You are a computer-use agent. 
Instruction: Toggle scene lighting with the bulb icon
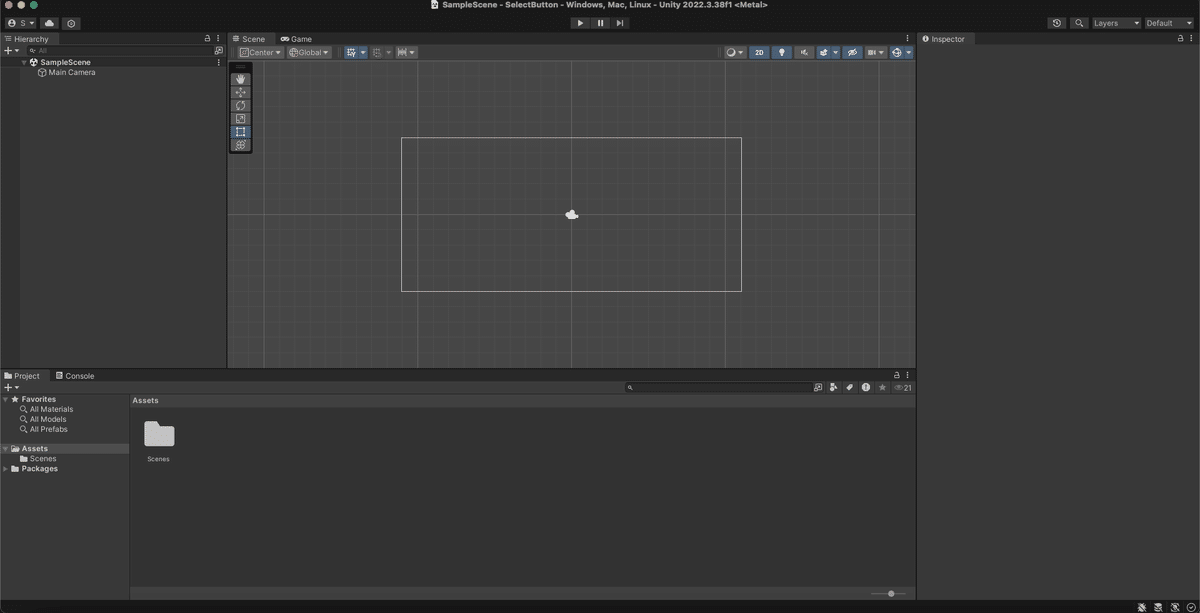coord(781,52)
